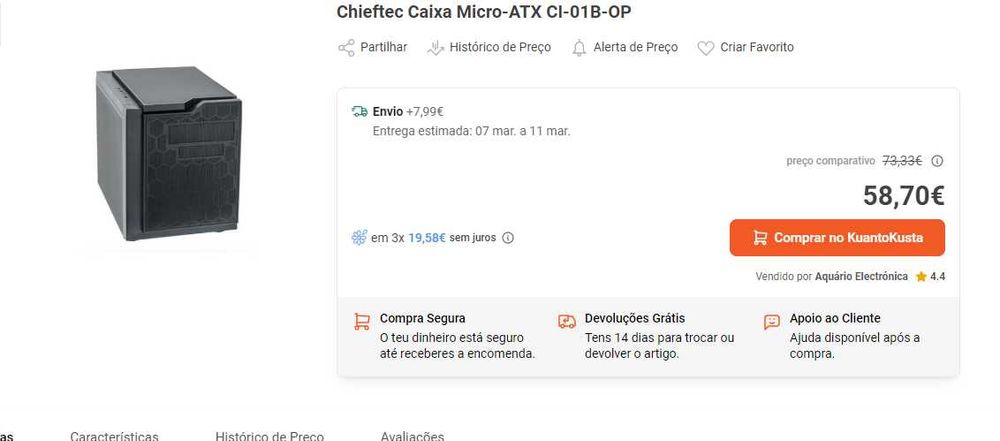Click the installments icon before em 3x
1000x441 pixels.
[x=359, y=238]
